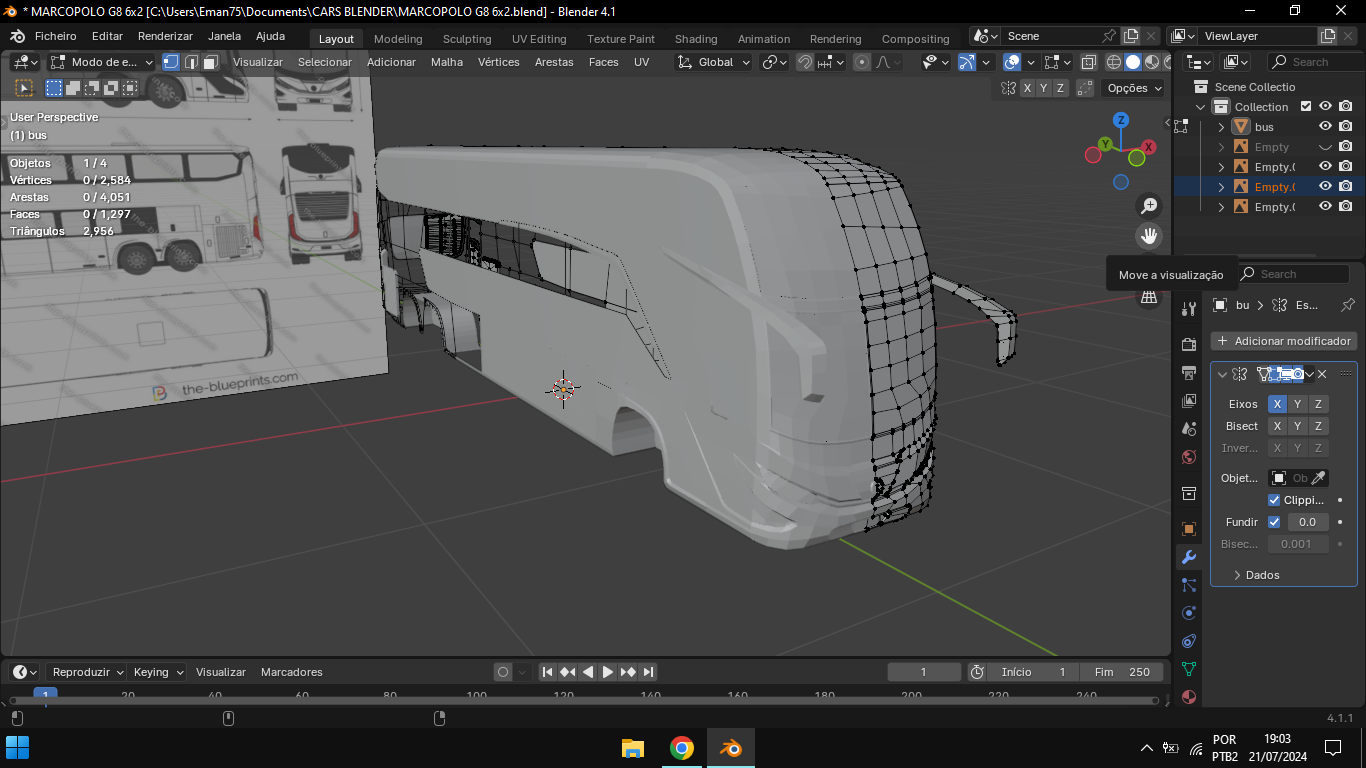Open the Material properties tab

(x=1189, y=697)
